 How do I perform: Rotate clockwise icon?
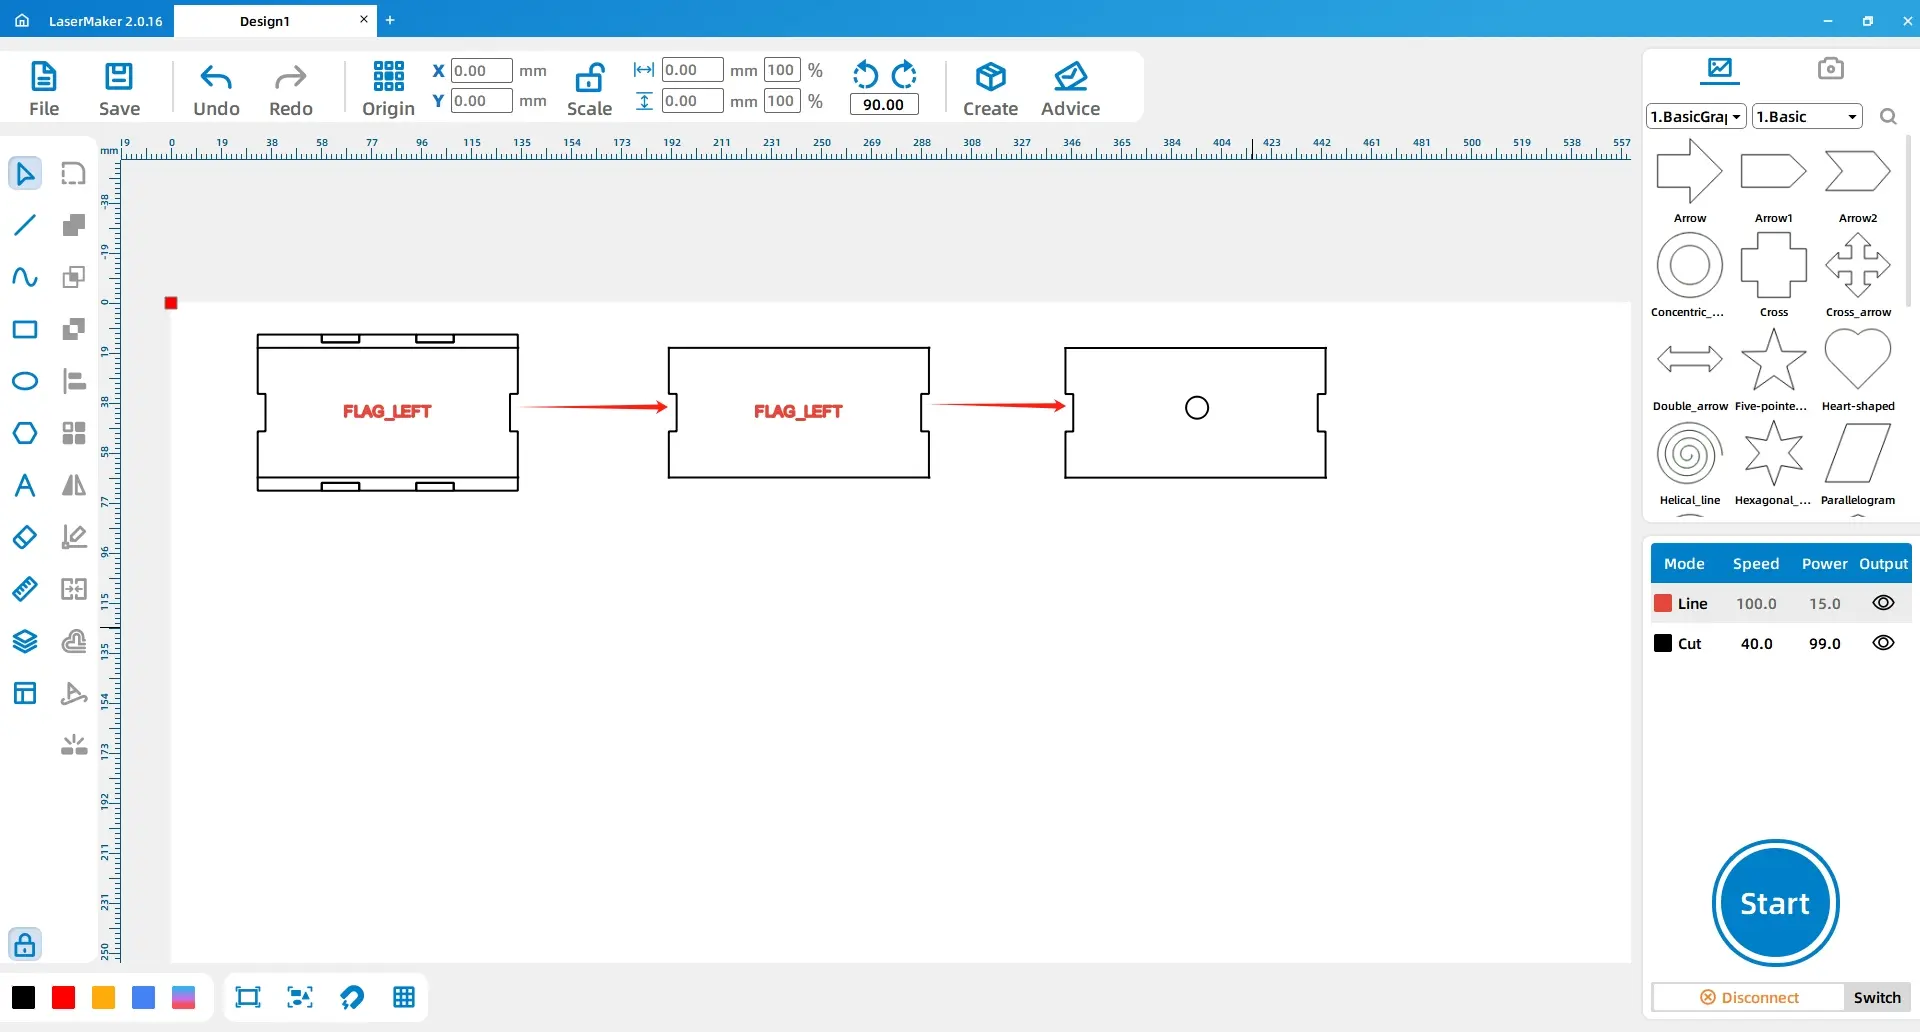point(904,74)
